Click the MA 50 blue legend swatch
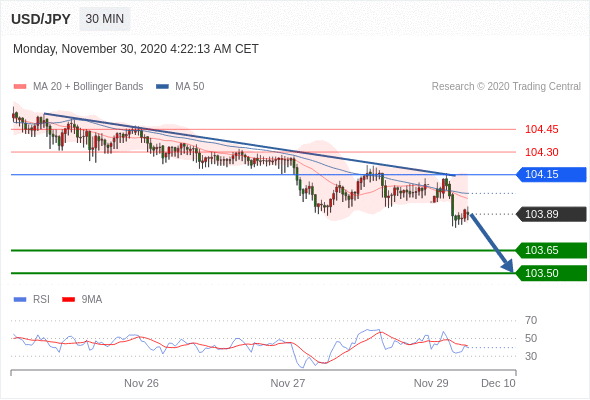This screenshot has width=590, height=400. (x=162, y=87)
